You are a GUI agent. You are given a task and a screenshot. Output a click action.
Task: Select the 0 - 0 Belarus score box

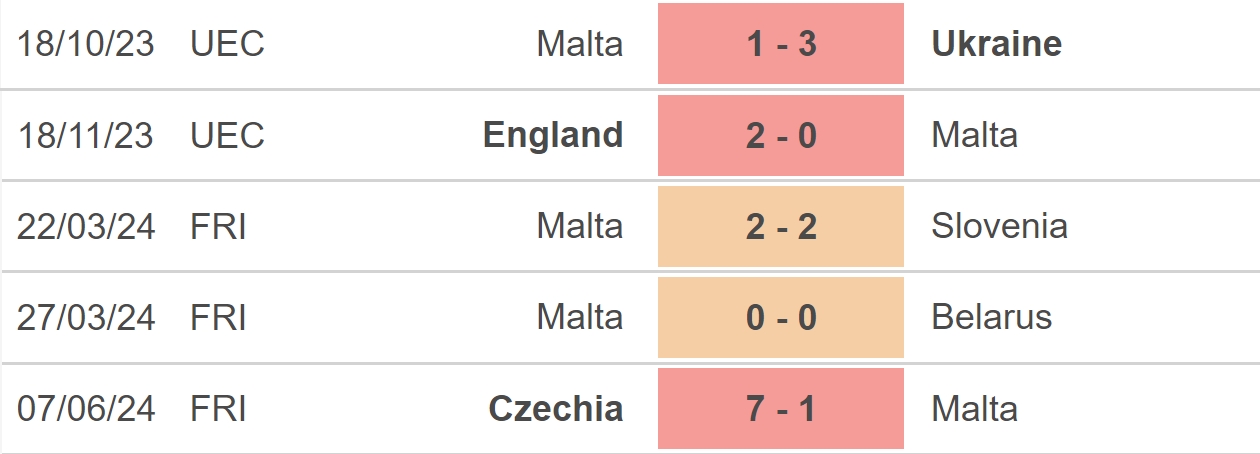coord(781,317)
